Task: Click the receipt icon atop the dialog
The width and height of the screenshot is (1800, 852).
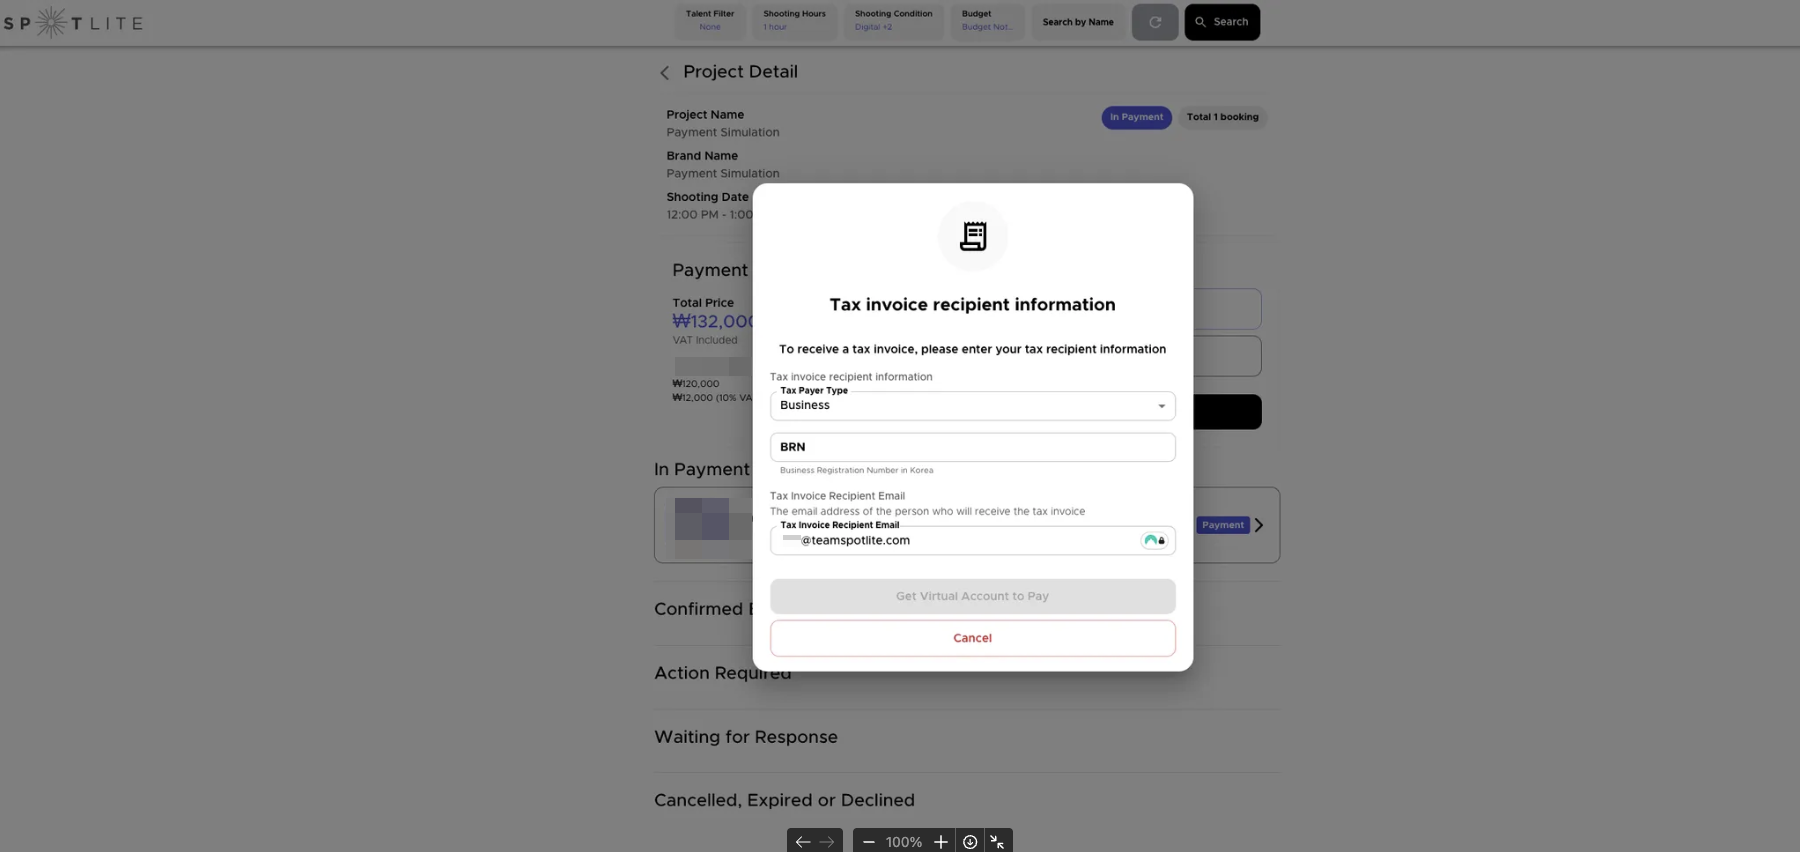Action: [973, 236]
